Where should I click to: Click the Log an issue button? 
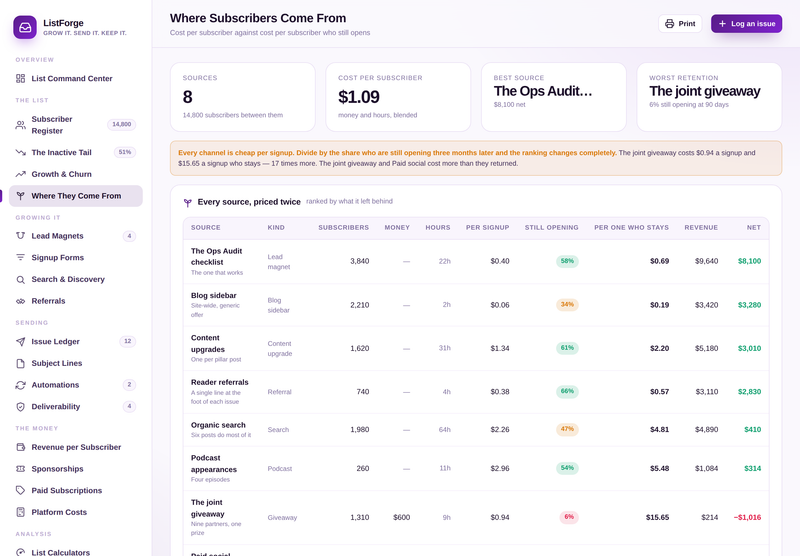point(746,23)
